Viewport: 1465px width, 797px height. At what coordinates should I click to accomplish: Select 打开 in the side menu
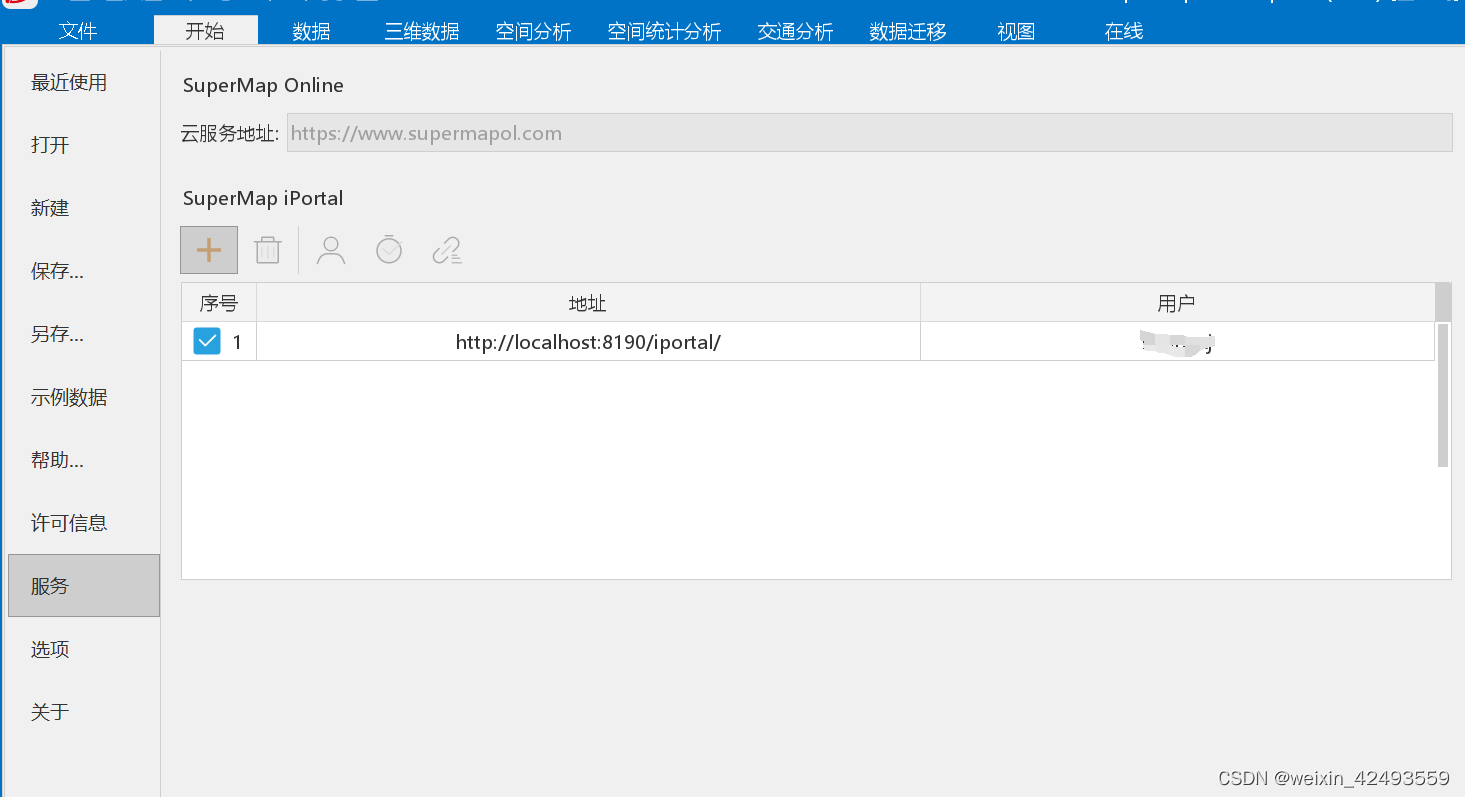point(84,146)
